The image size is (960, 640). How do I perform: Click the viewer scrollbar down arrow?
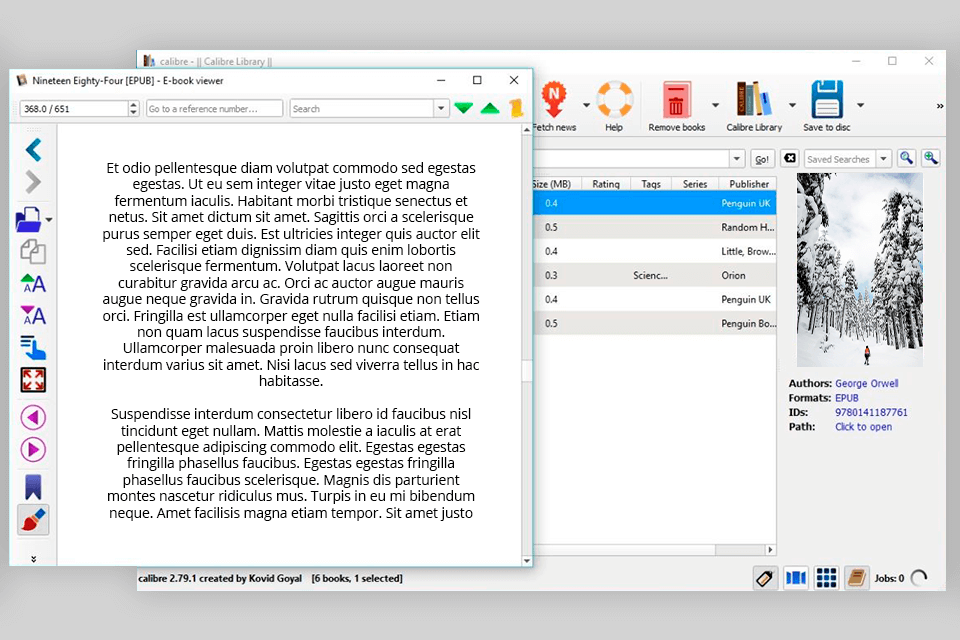527,560
